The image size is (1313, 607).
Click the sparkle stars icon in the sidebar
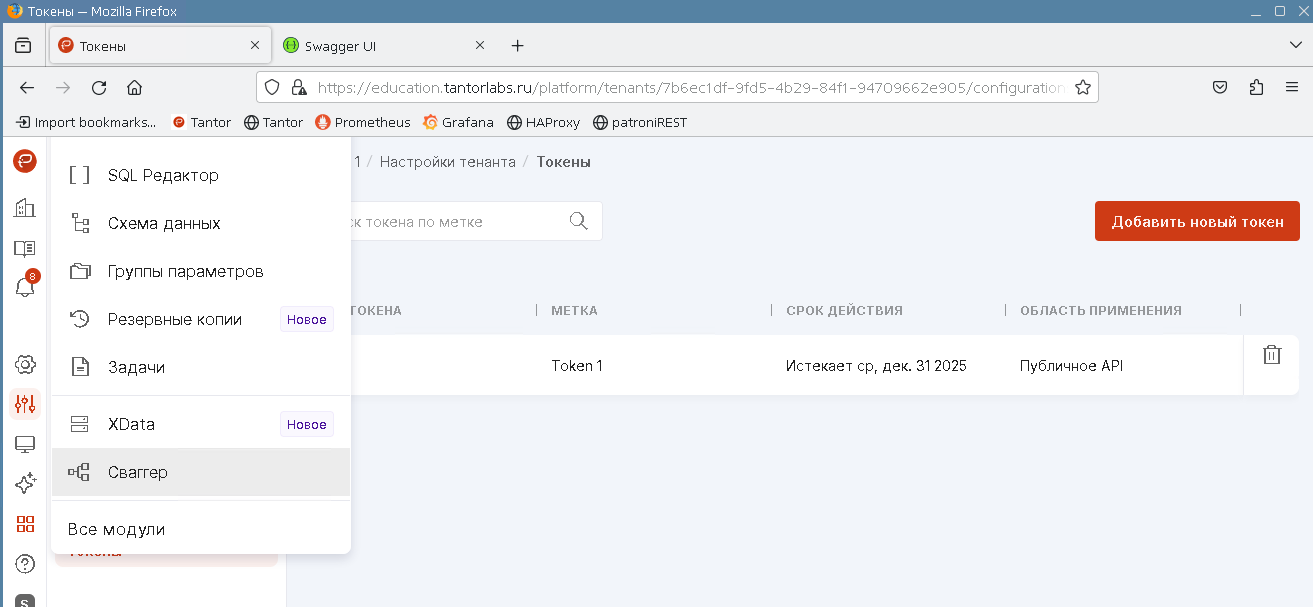click(25, 484)
